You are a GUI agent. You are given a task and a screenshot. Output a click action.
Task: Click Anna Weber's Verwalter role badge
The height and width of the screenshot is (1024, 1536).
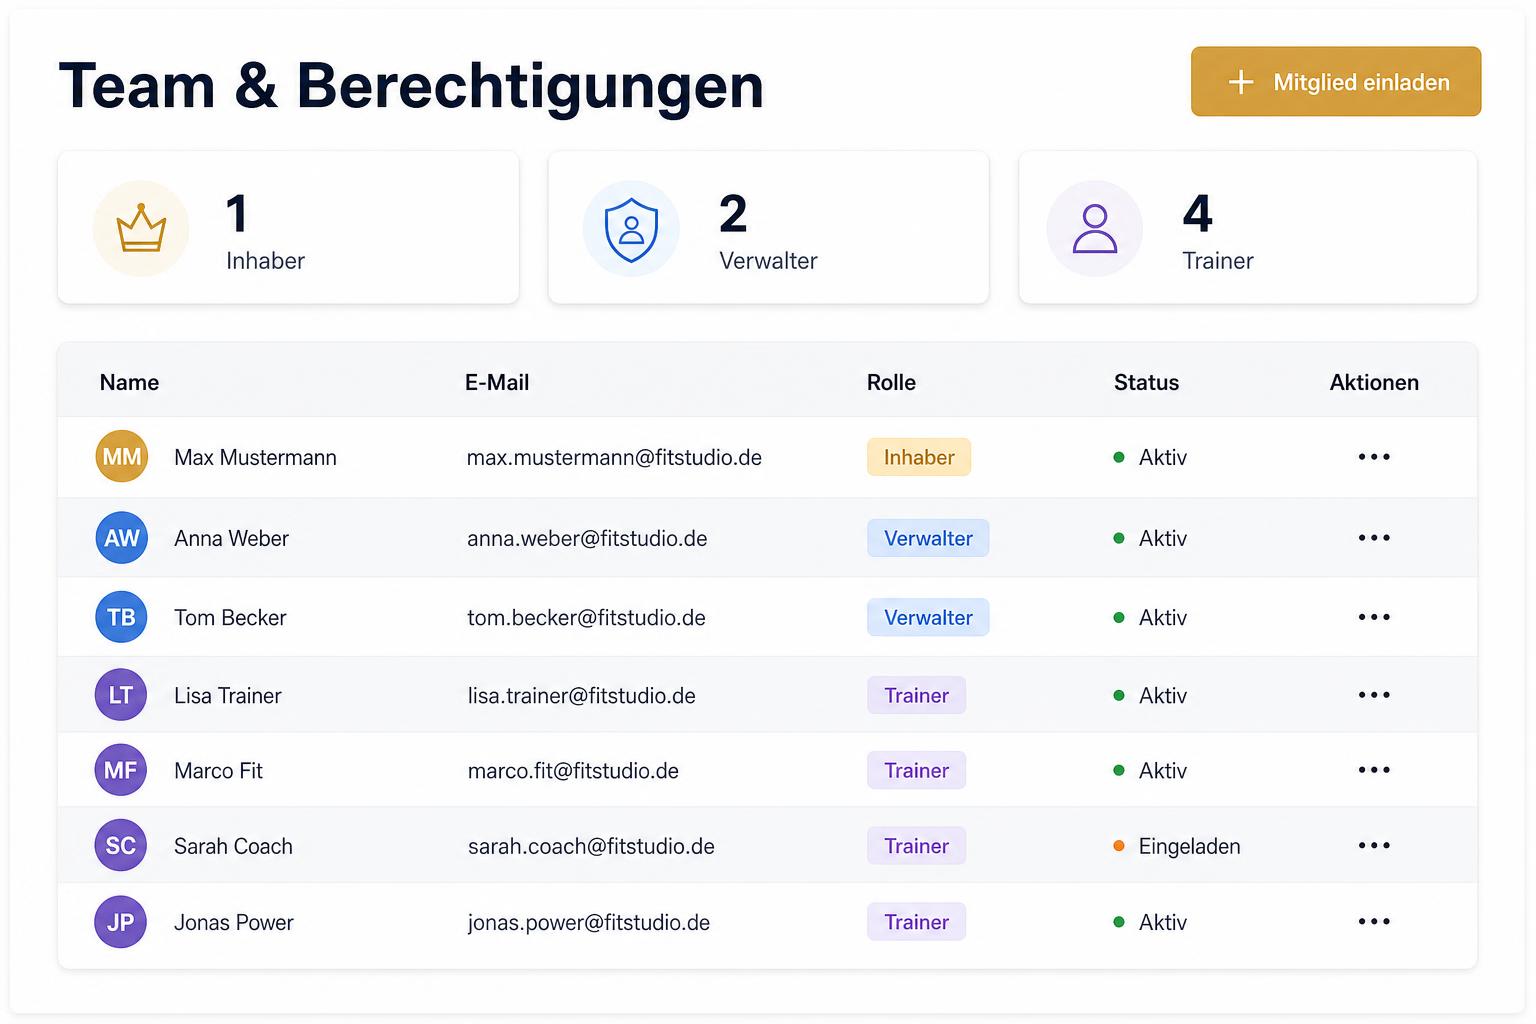tap(928, 538)
